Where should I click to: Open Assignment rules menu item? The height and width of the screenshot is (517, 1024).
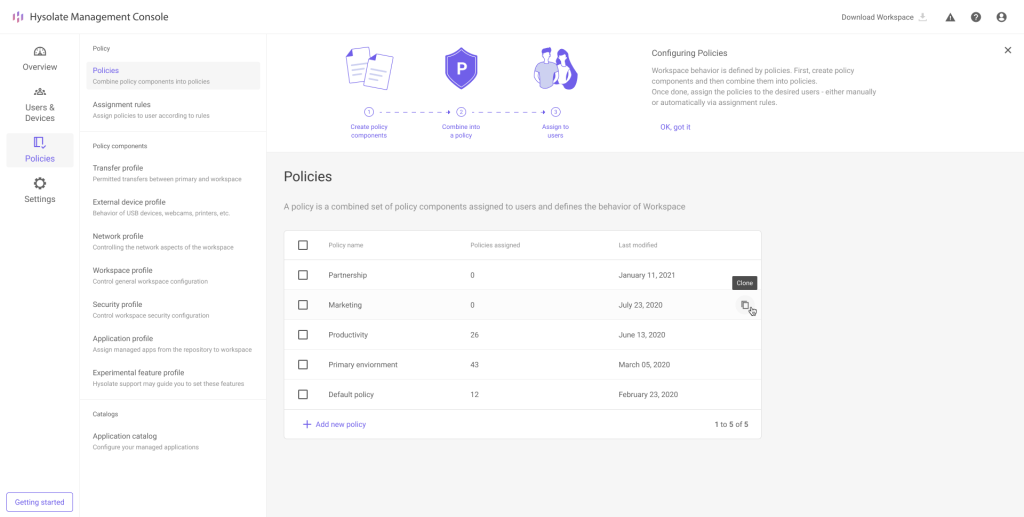(x=122, y=104)
